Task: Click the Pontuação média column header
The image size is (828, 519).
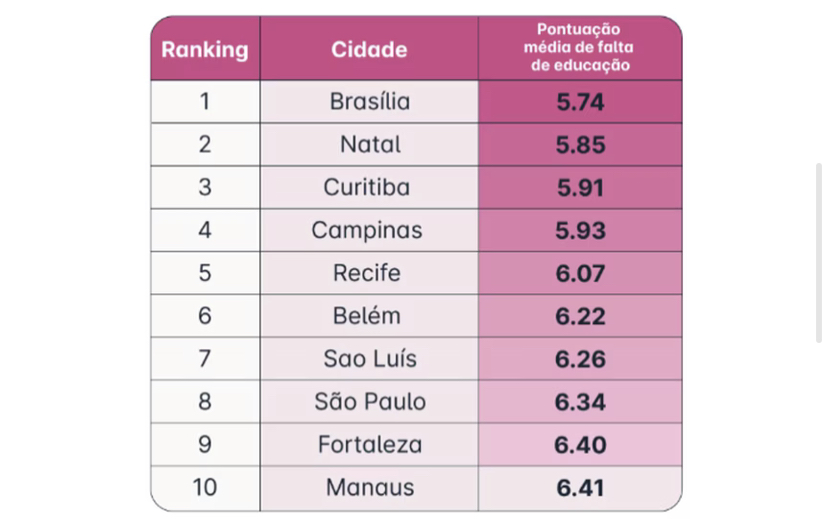Action: click(579, 48)
